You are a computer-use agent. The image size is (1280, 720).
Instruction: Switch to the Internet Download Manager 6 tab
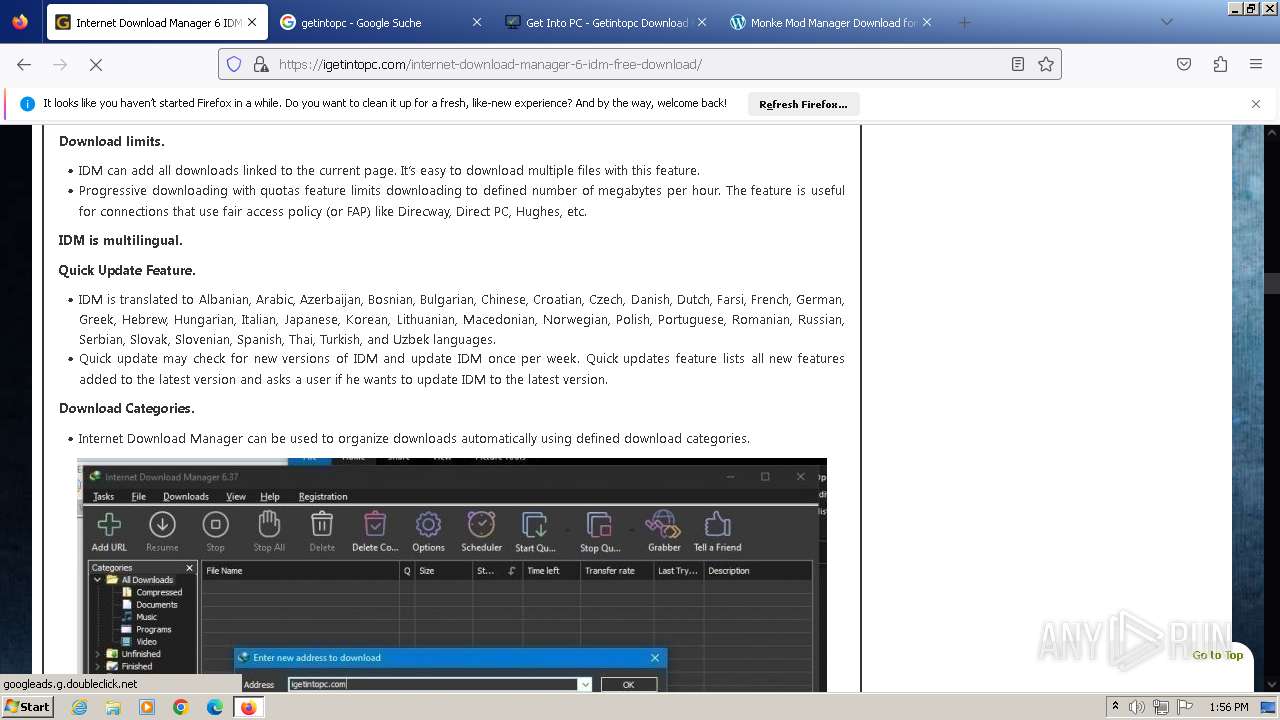156,22
